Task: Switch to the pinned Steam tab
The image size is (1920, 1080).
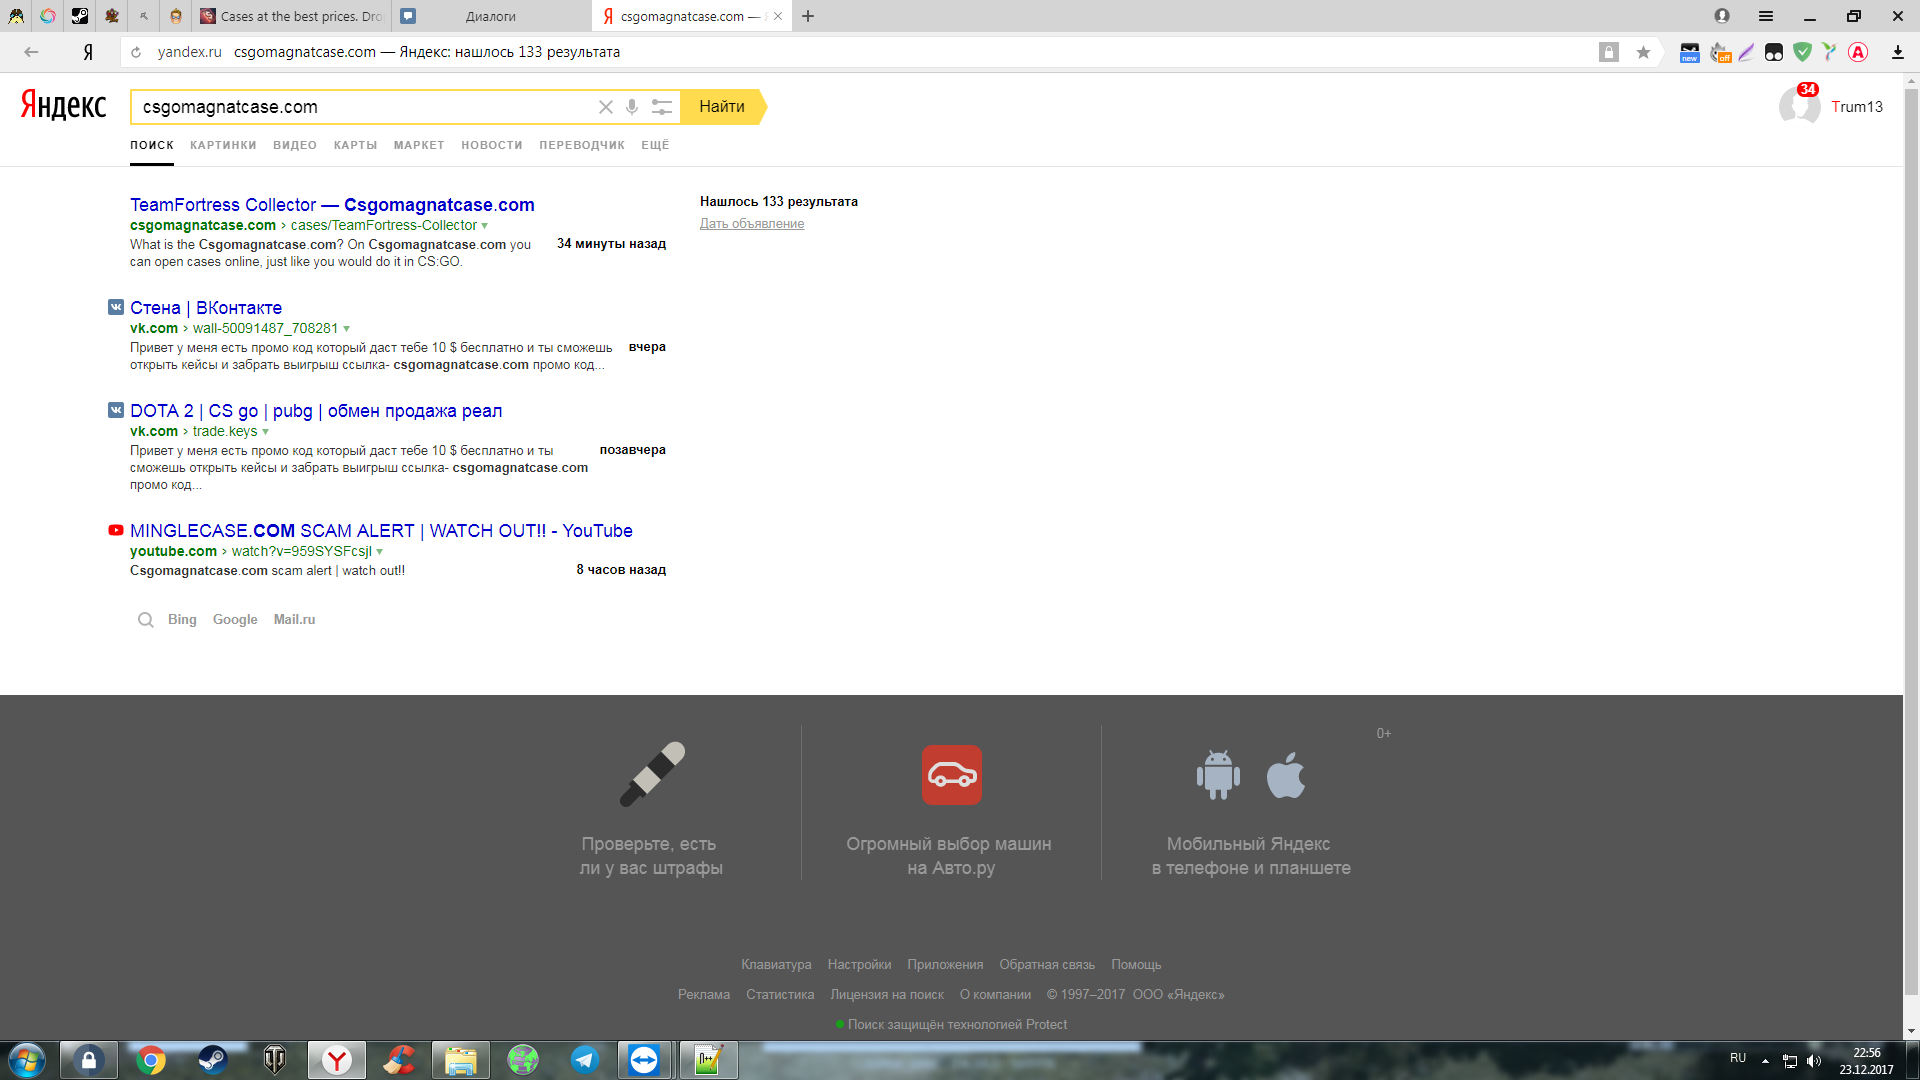Action: pyautogui.click(x=80, y=16)
